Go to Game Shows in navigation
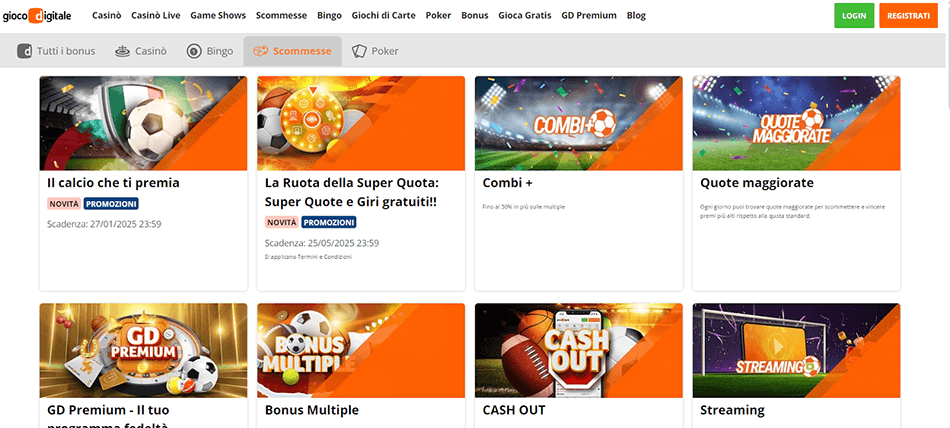 [218, 16]
